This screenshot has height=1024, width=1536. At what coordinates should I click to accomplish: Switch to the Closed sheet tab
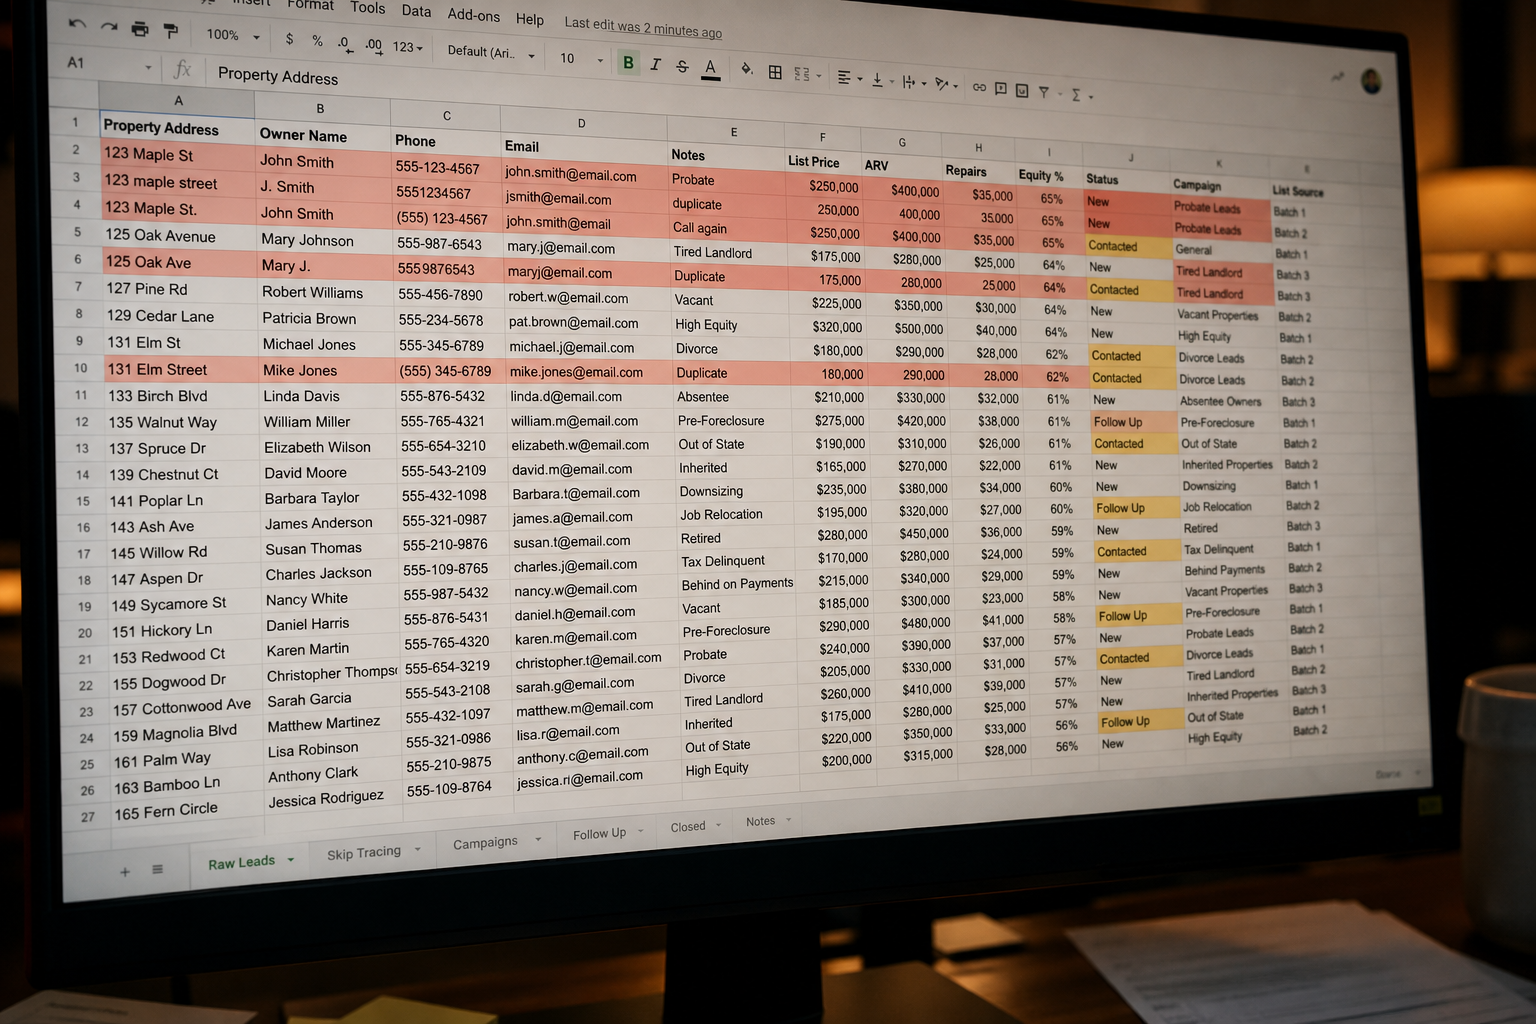(x=688, y=827)
